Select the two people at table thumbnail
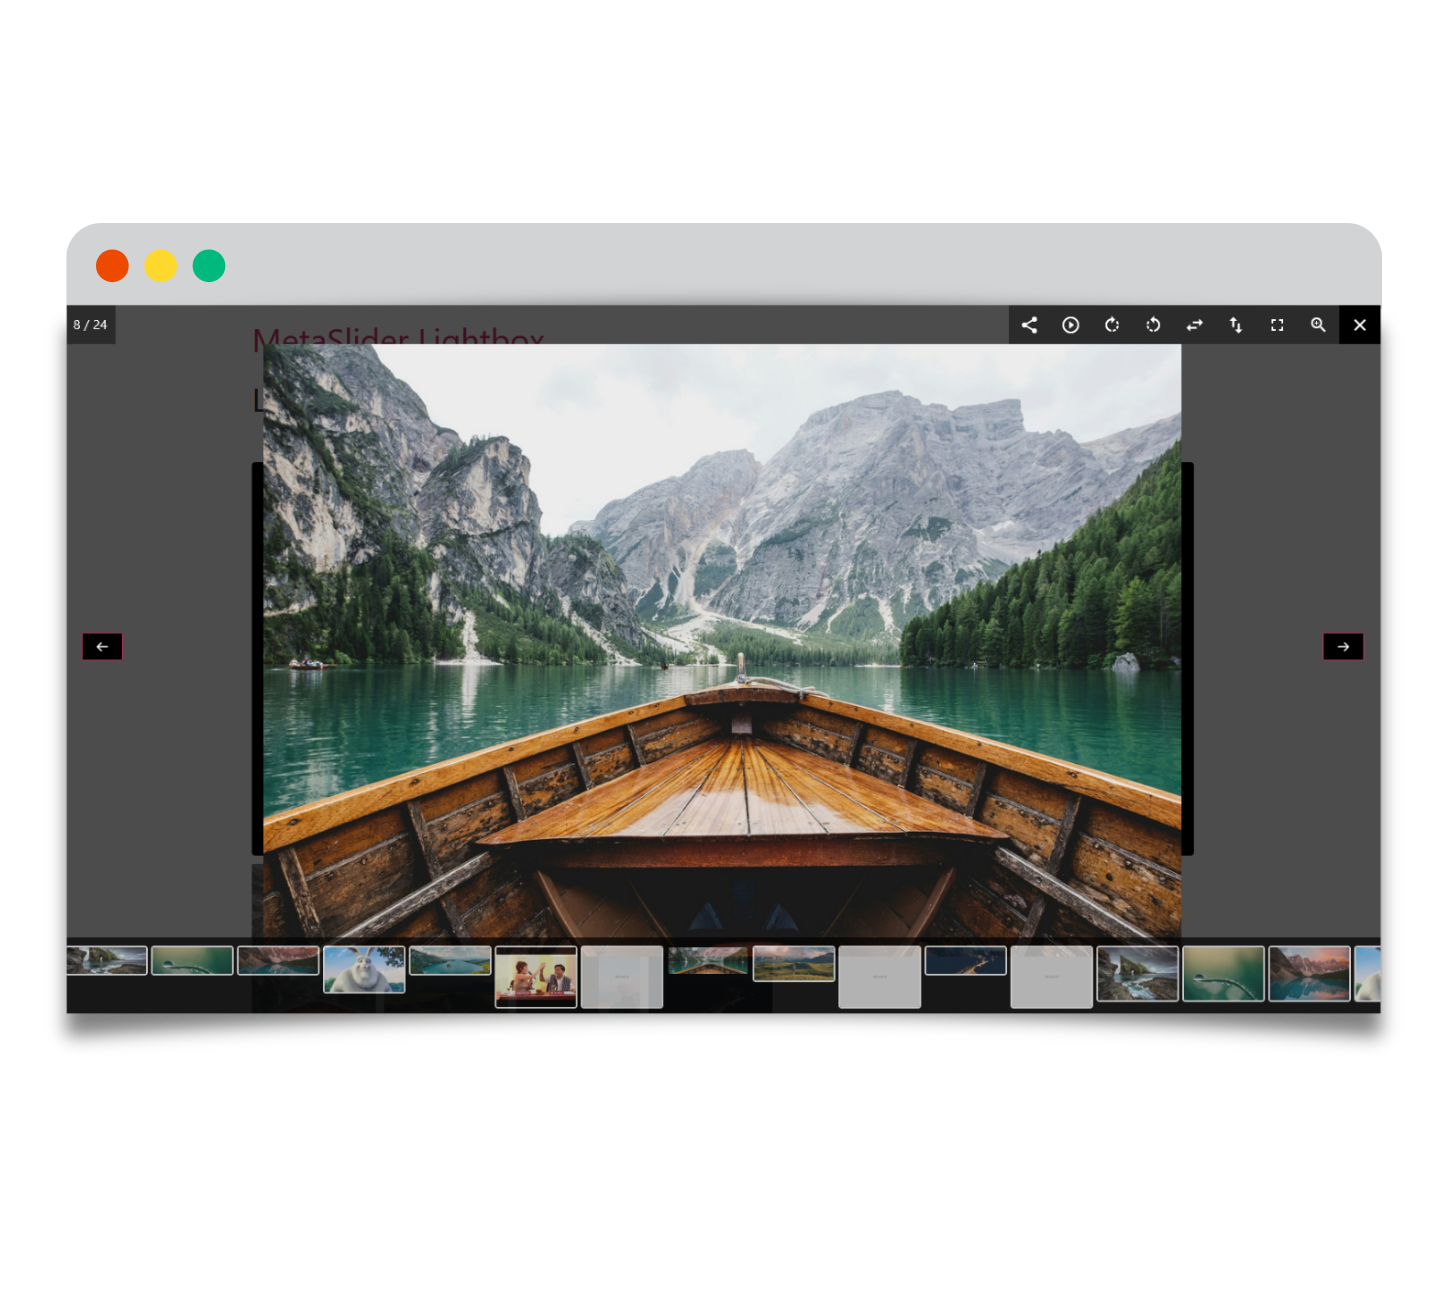Screen dimensions: 1440x1290 click(536, 977)
